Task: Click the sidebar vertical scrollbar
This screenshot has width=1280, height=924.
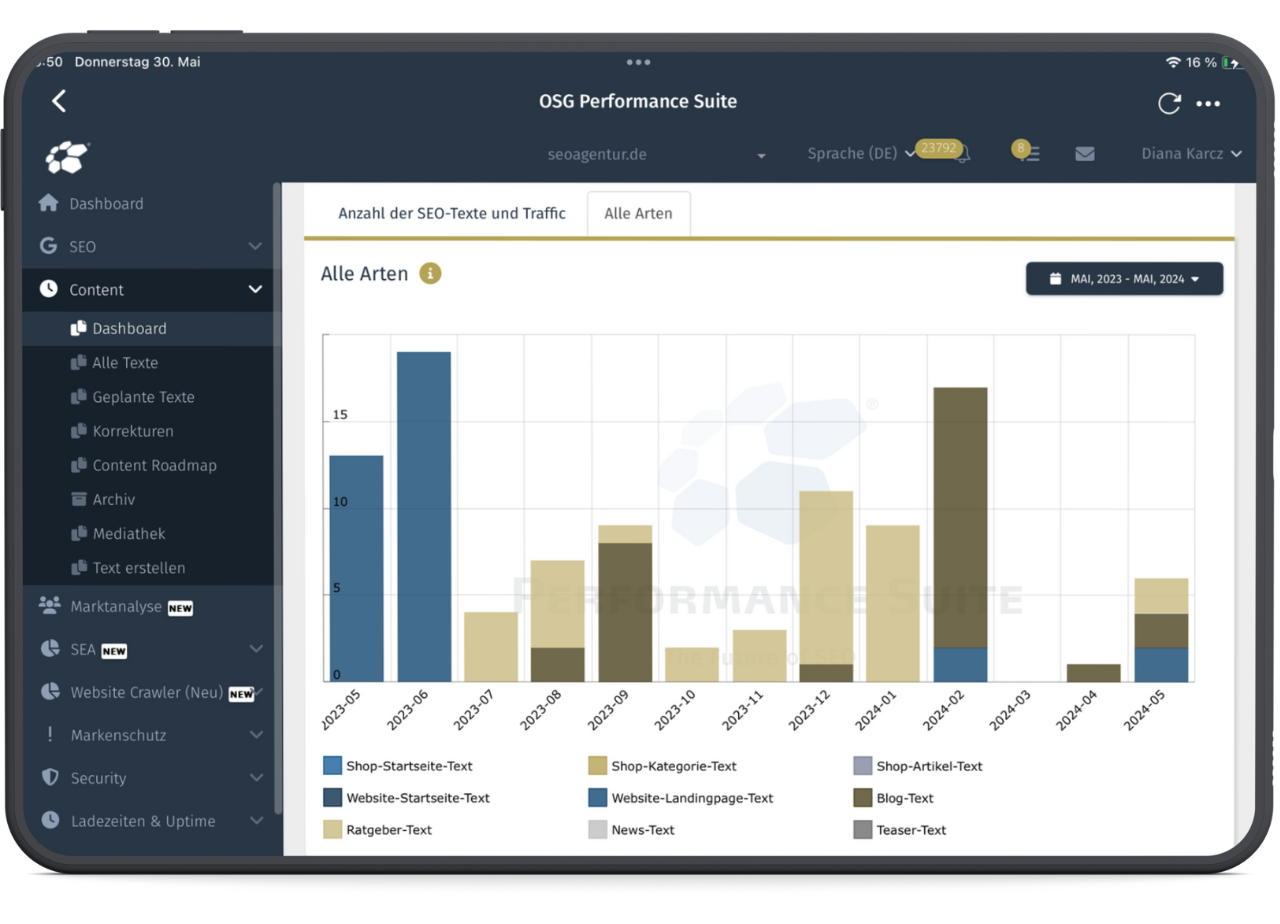Action: [x=277, y=500]
